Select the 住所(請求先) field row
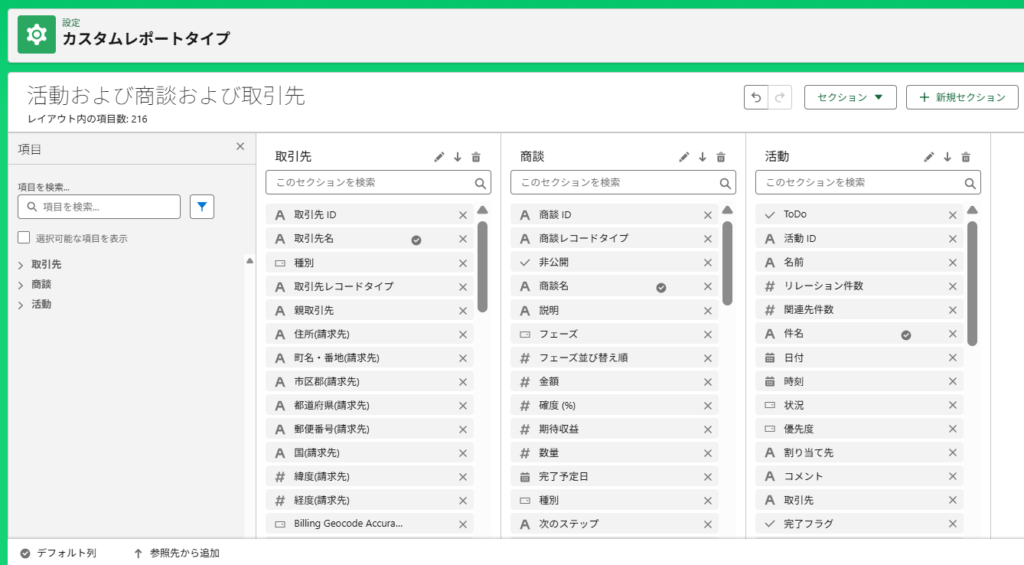The height and width of the screenshot is (565, 1024). click(370, 334)
